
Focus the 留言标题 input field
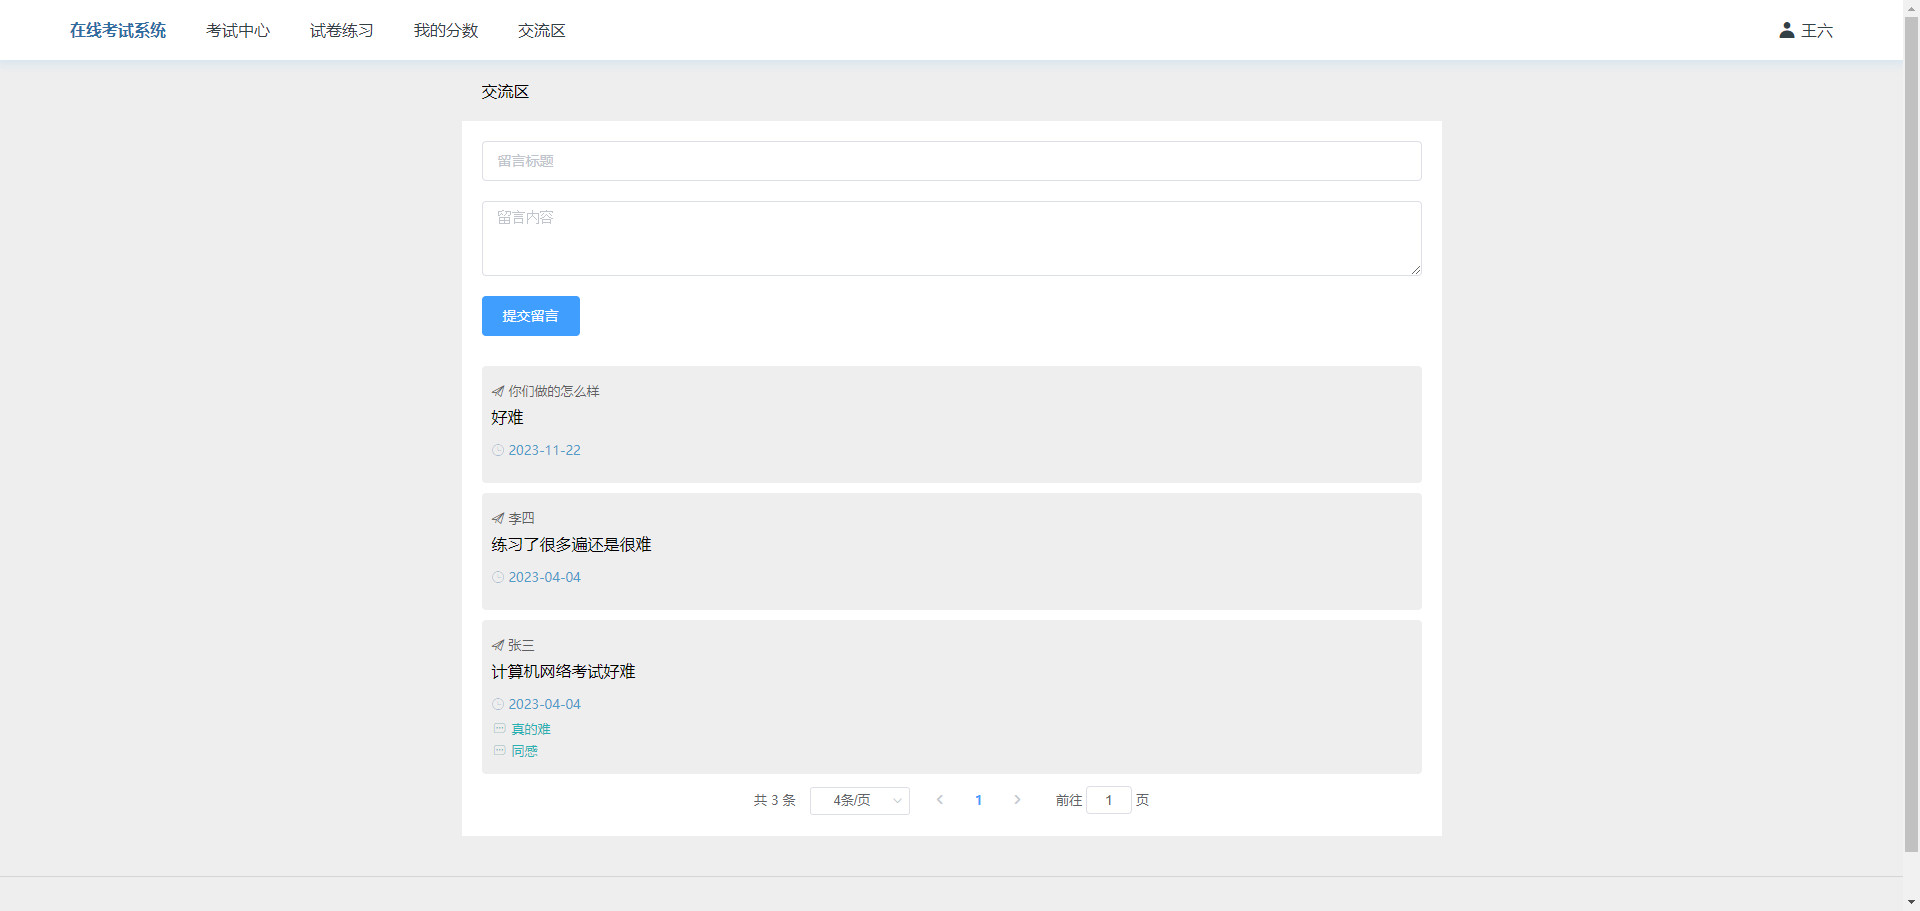point(952,161)
